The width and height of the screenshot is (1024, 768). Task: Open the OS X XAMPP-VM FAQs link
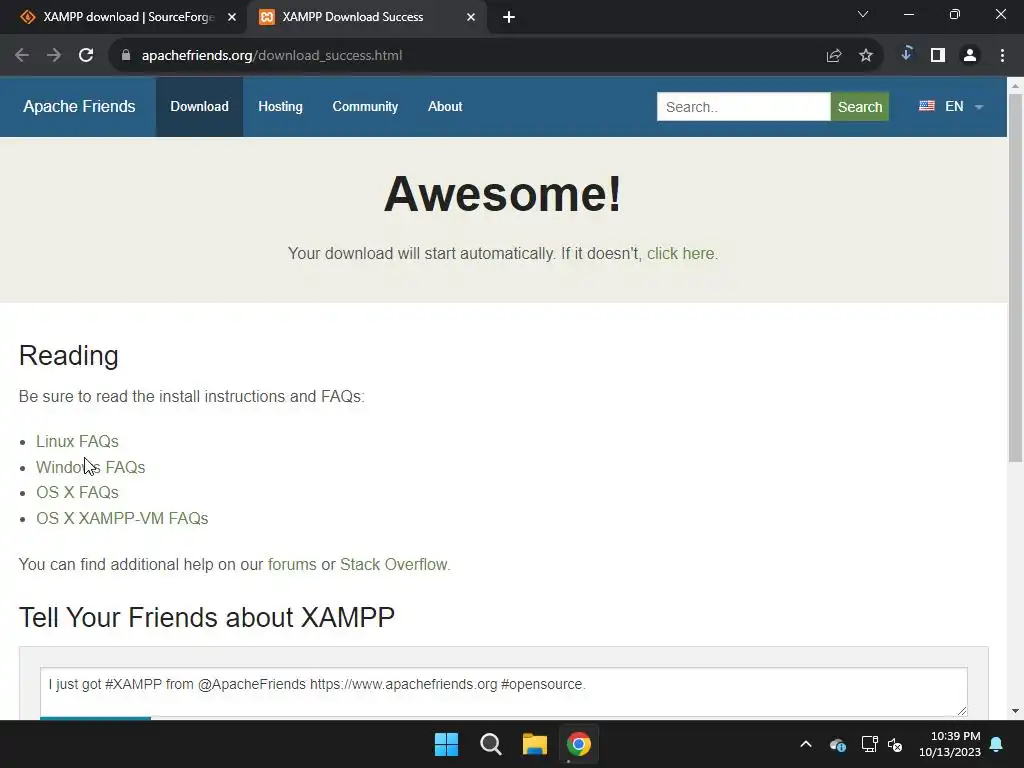(x=122, y=518)
